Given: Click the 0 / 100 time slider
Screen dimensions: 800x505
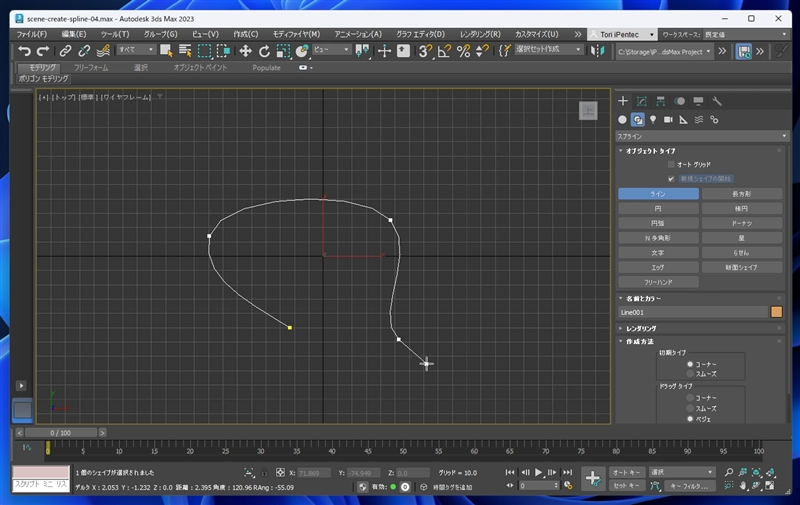Looking at the screenshot, I should coord(61,433).
